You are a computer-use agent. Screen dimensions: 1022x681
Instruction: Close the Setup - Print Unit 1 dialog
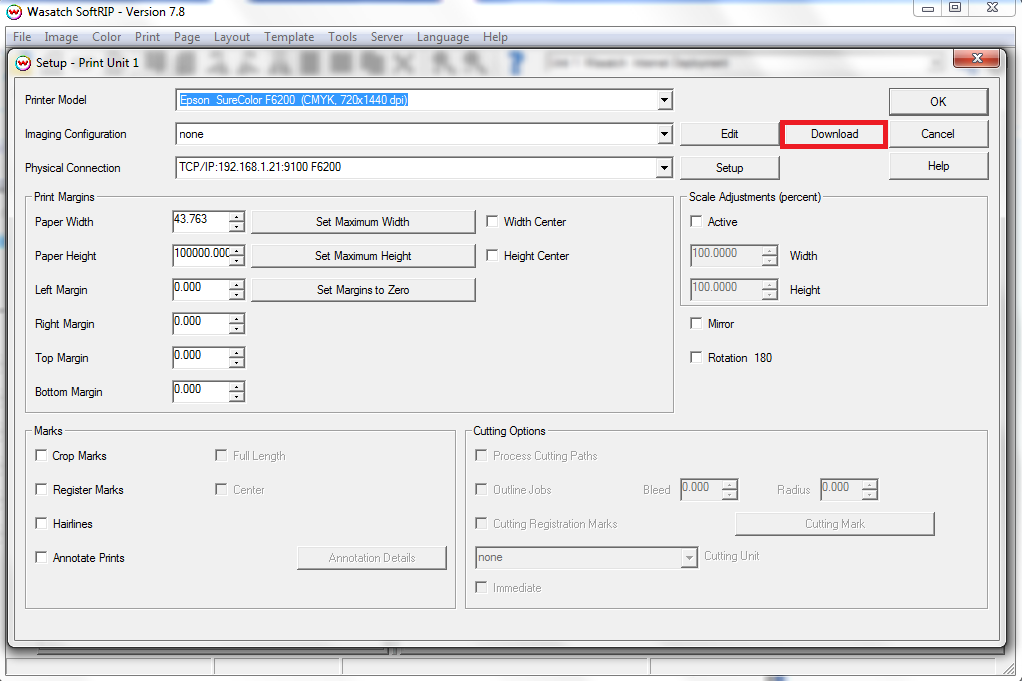(x=976, y=59)
